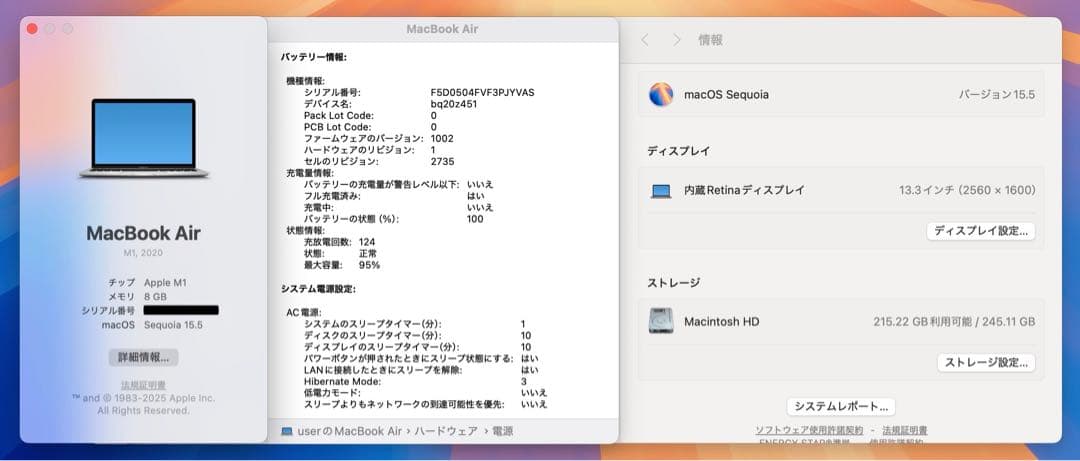Click the システムのスリープタイマー(分) row

pyautogui.click(x=415, y=324)
